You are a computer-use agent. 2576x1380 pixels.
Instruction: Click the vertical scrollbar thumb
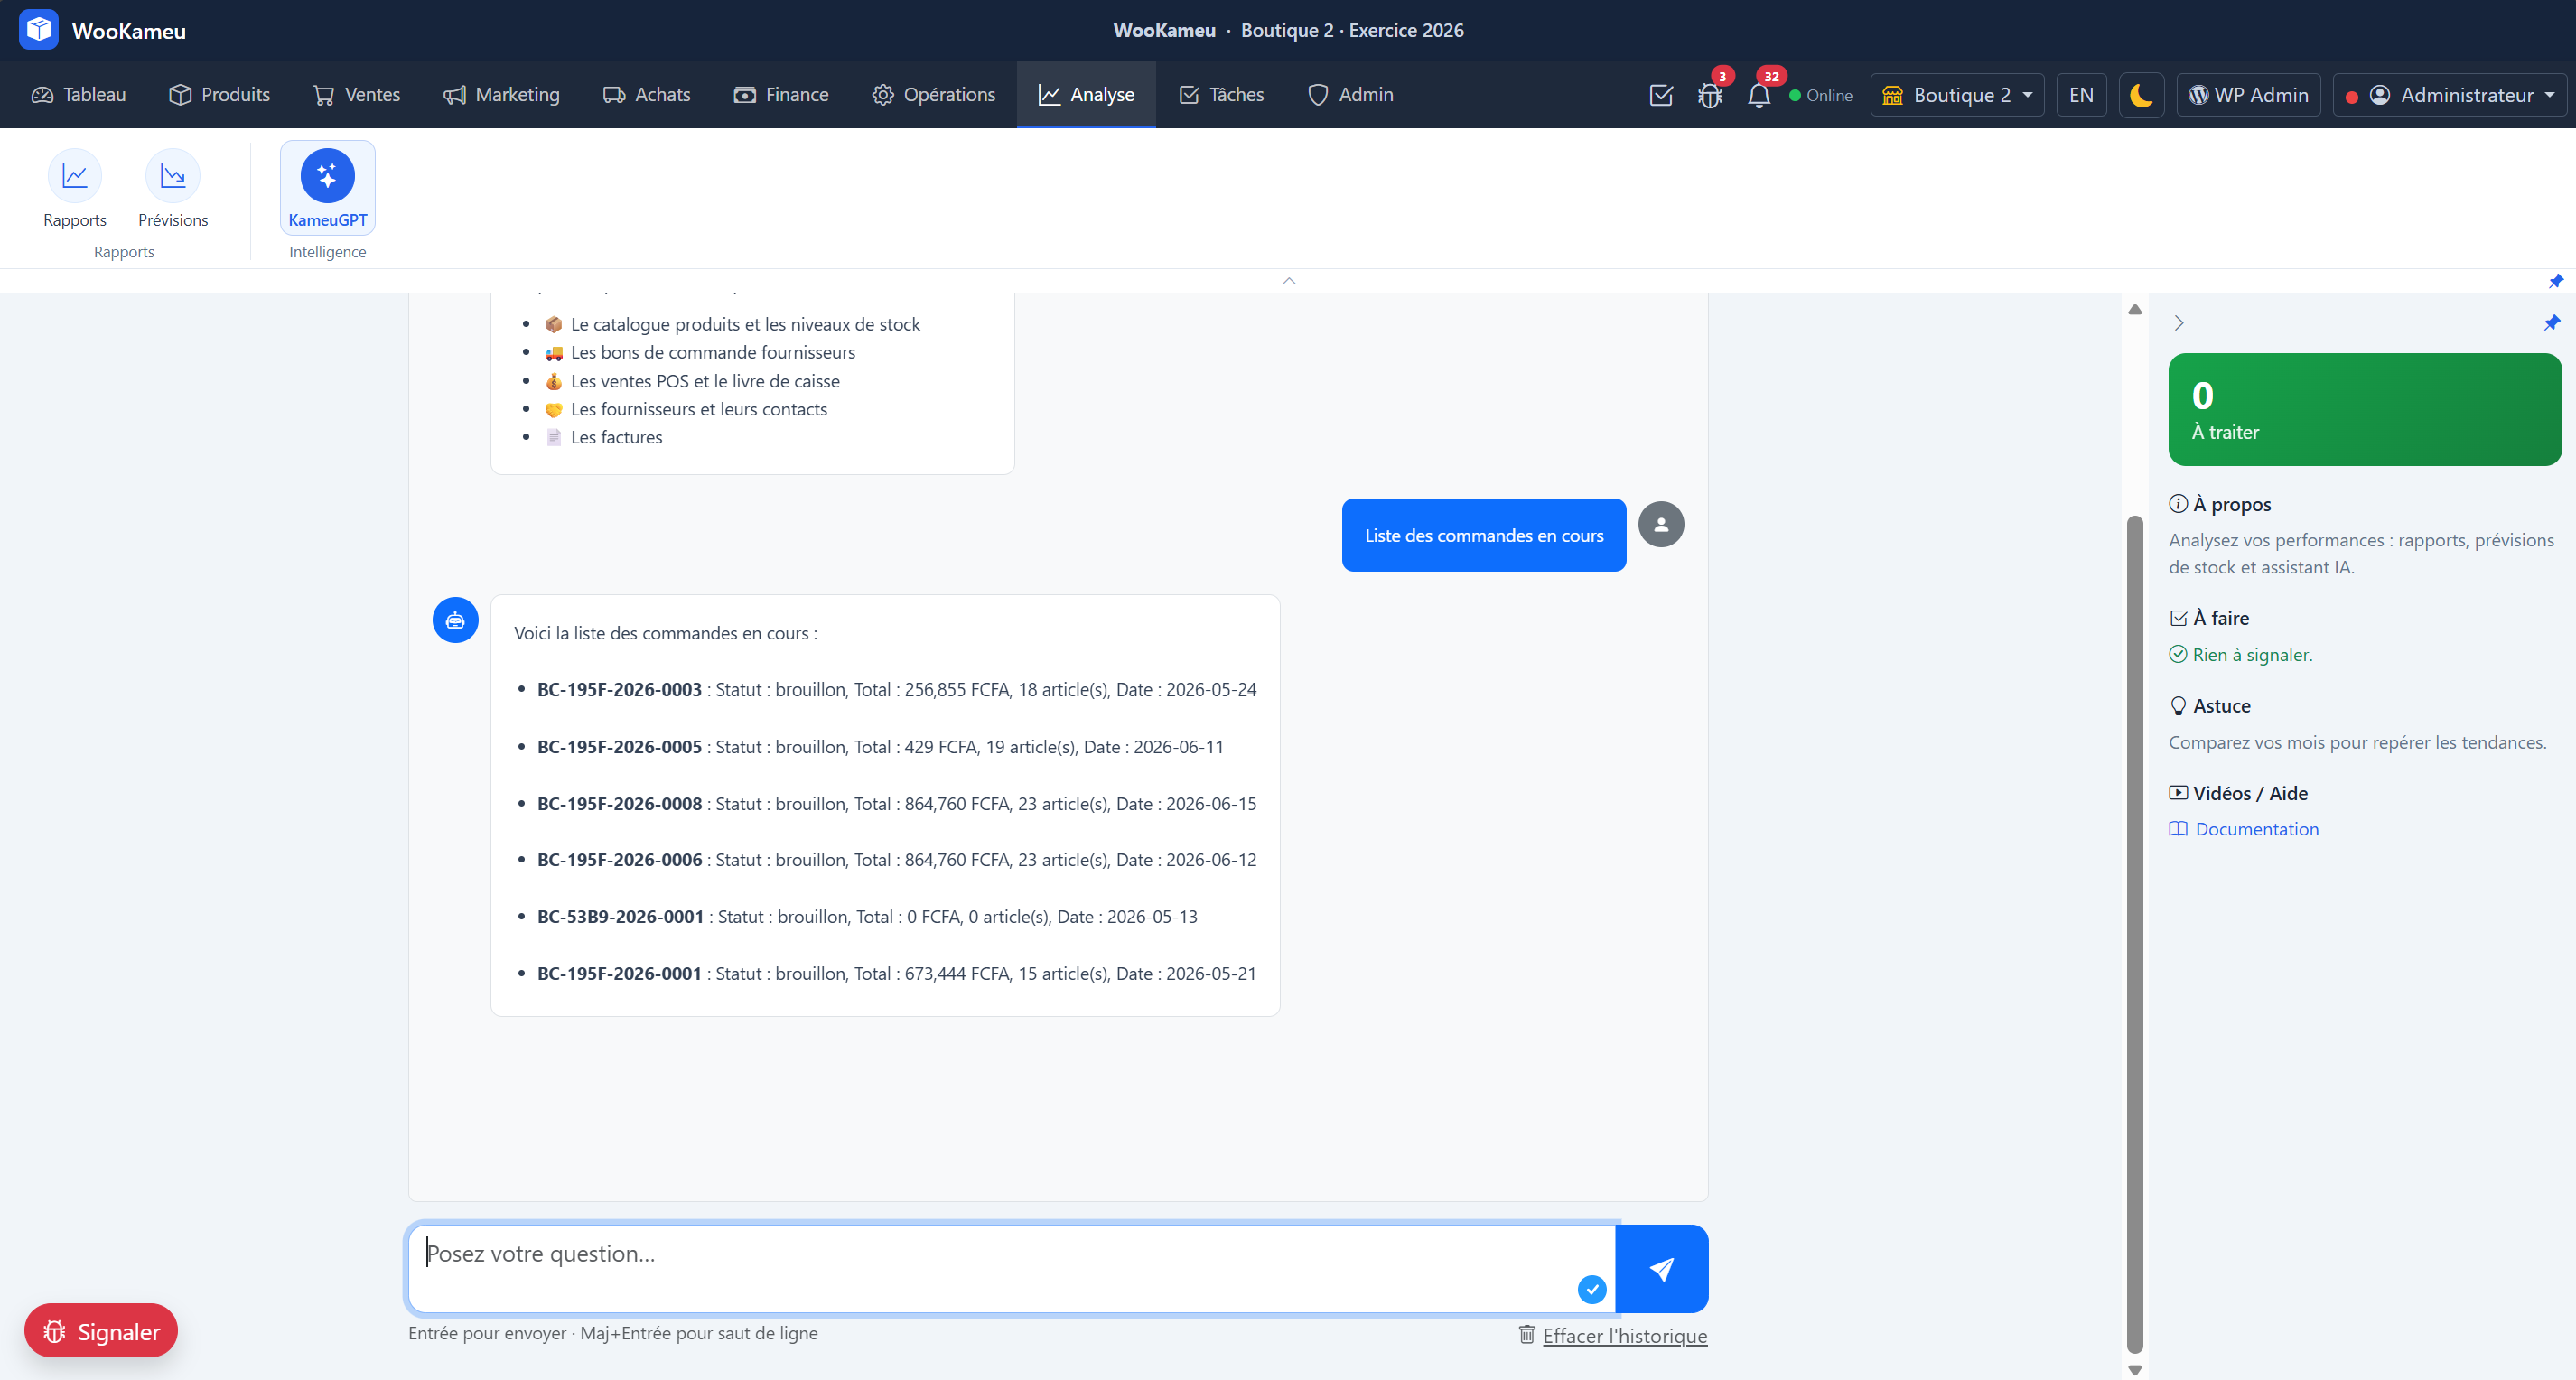2135,934
